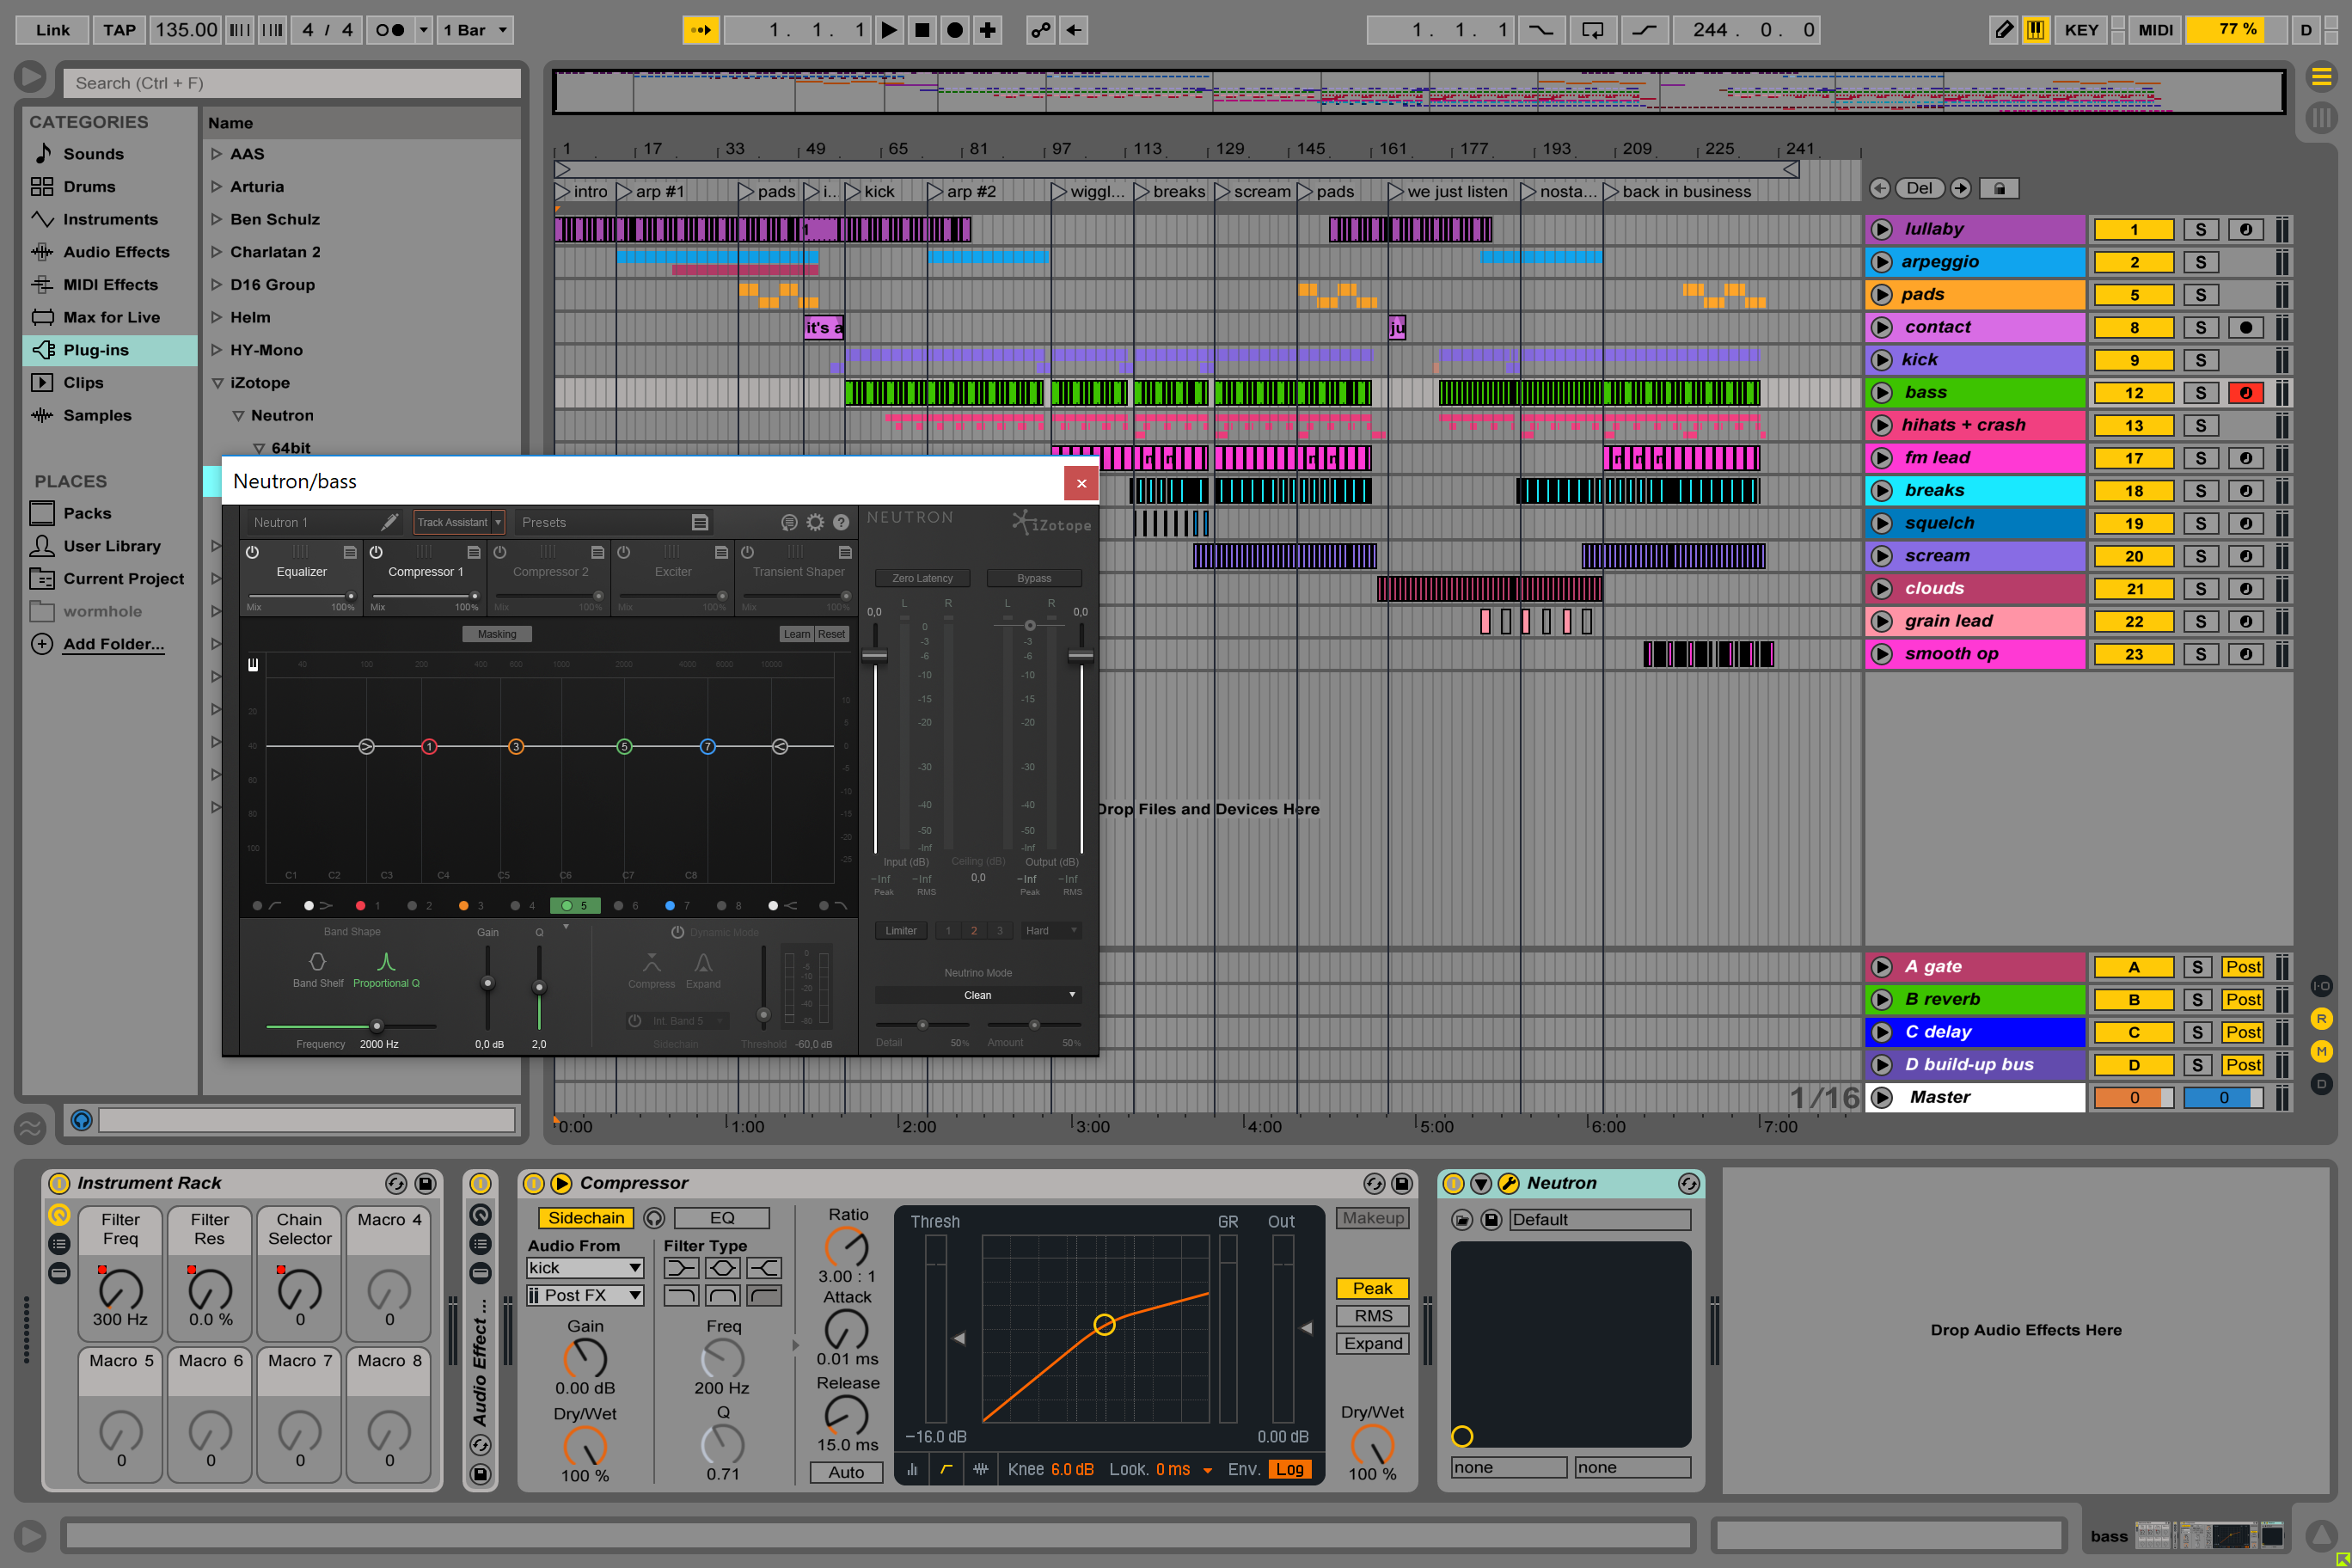Open quantization menu showing 1 Bar
The width and height of the screenshot is (2352, 1568).
pos(476,30)
